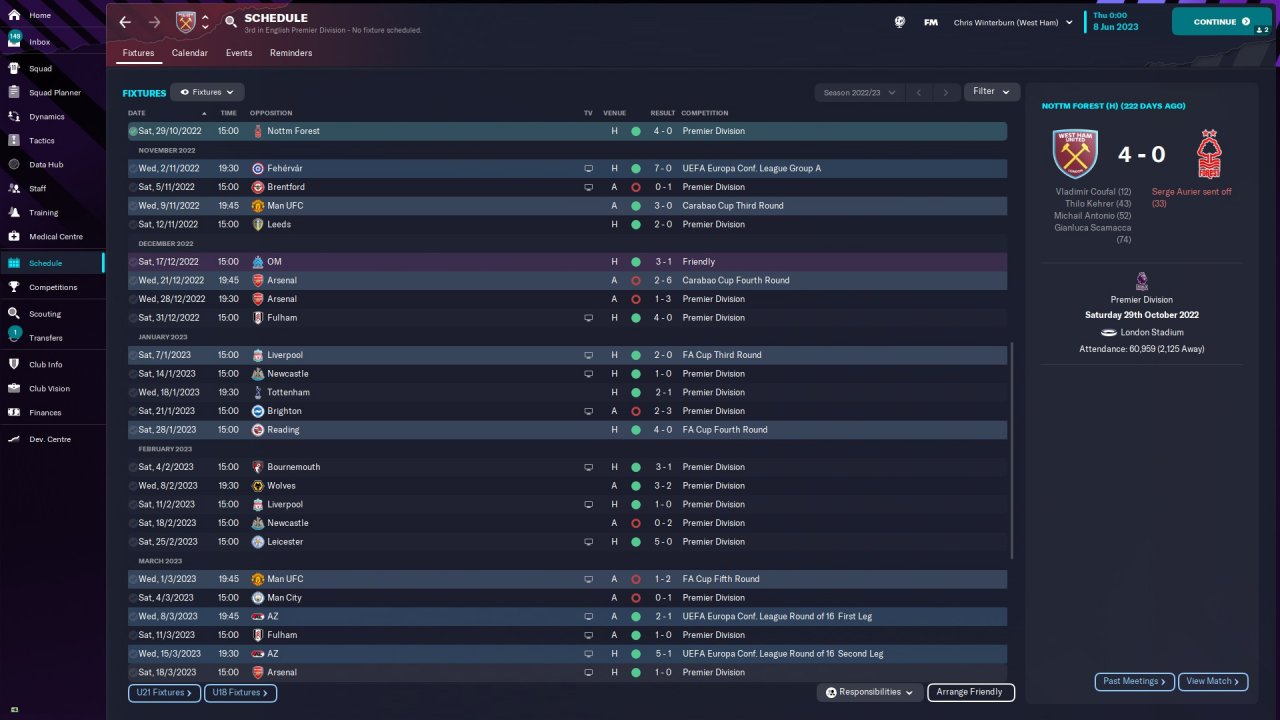This screenshot has height=720, width=1280.
Task: Select the Bournemouth fixture row circle
Action: point(133,467)
